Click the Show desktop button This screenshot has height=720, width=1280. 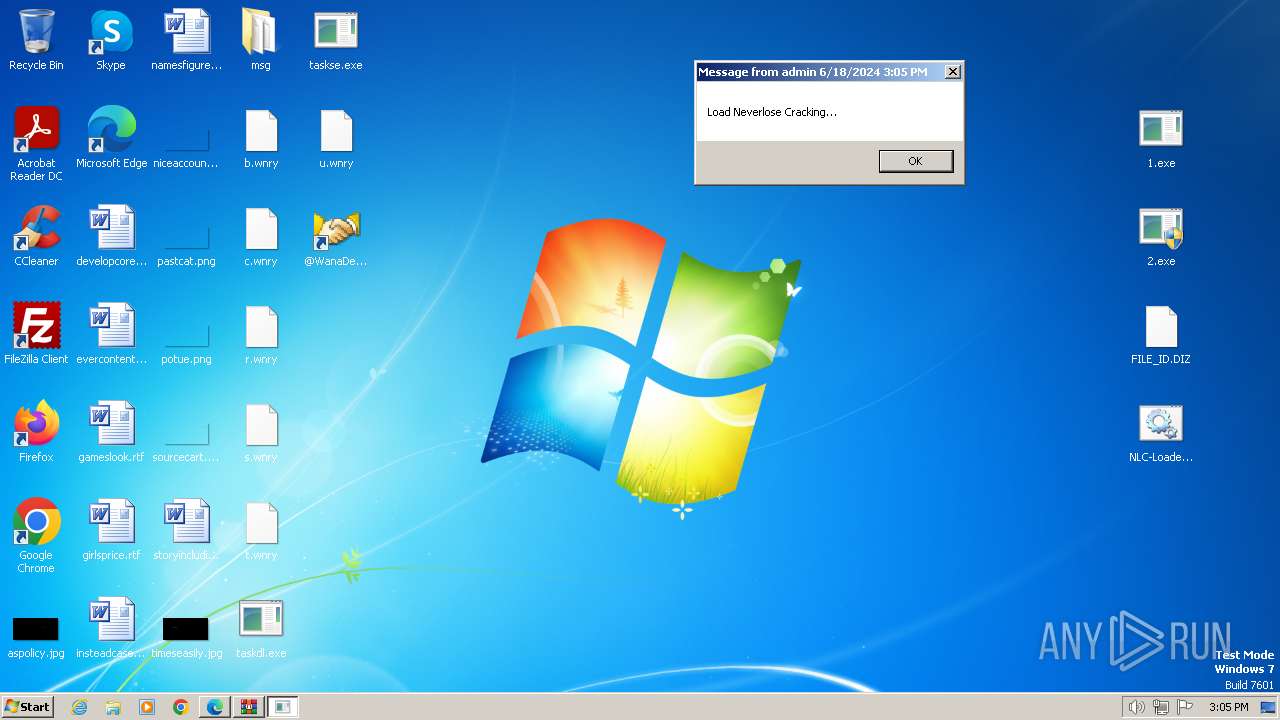[x=1269, y=707]
